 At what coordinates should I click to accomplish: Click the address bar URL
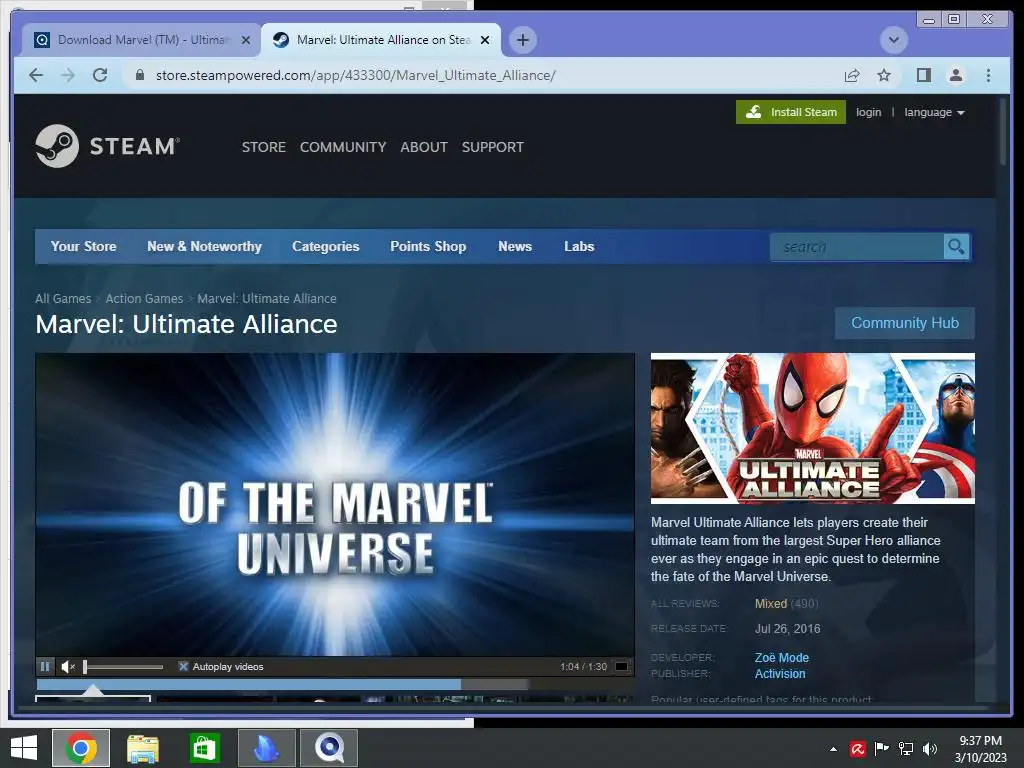click(x=356, y=75)
